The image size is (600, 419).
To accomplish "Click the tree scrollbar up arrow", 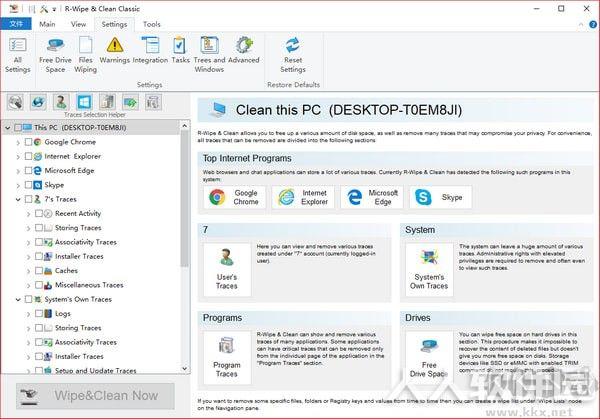I will coord(185,126).
